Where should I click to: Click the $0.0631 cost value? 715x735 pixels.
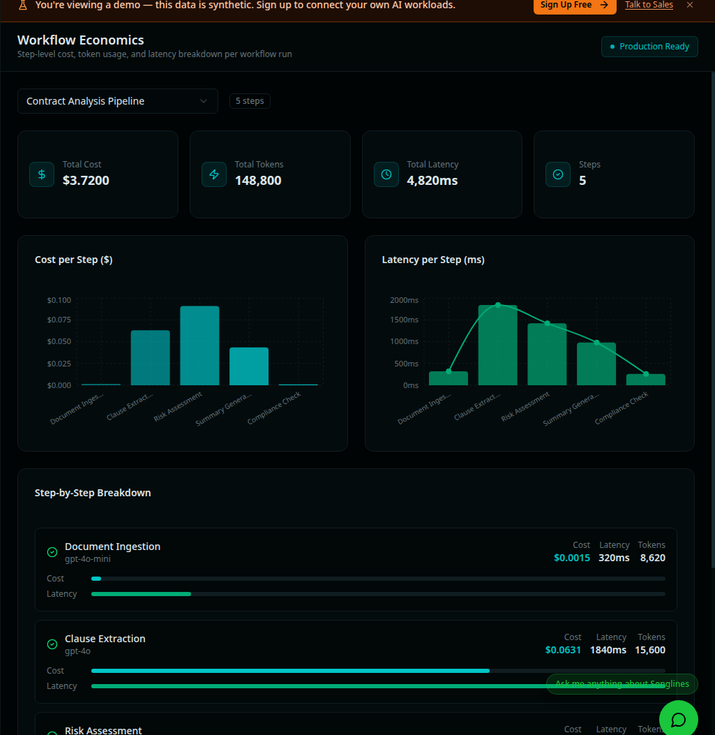tap(563, 650)
